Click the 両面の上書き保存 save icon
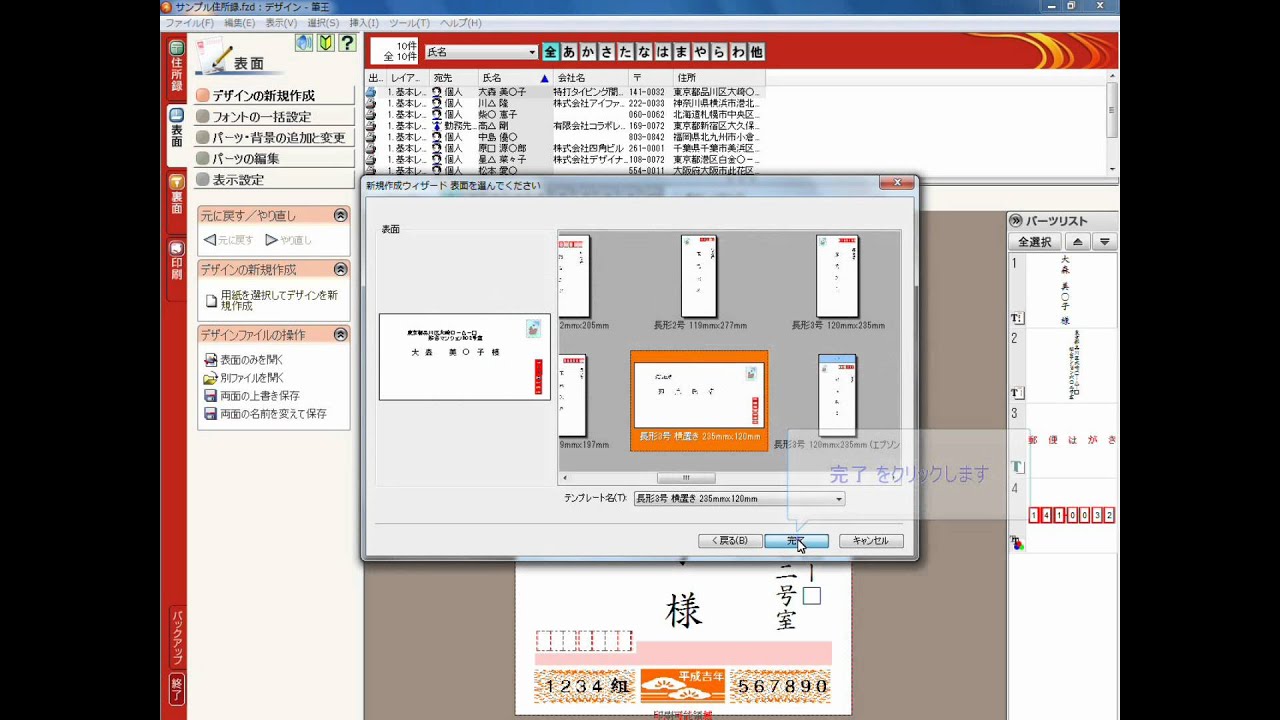The height and width of the screenshot is (720, 1280). [210, 396]
